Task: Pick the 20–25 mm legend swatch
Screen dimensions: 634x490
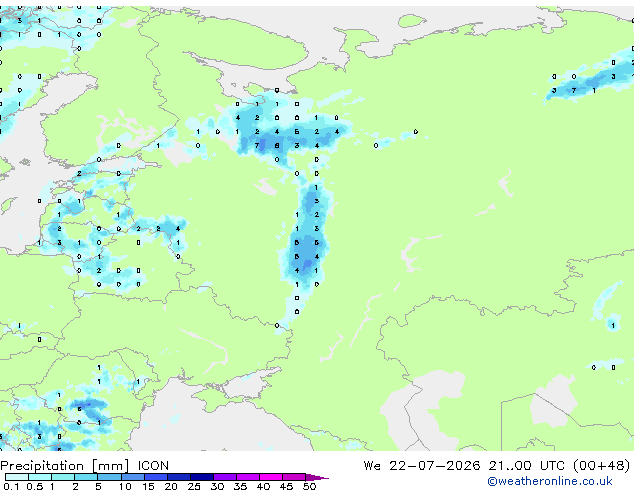Action: [x=179, y=477]
